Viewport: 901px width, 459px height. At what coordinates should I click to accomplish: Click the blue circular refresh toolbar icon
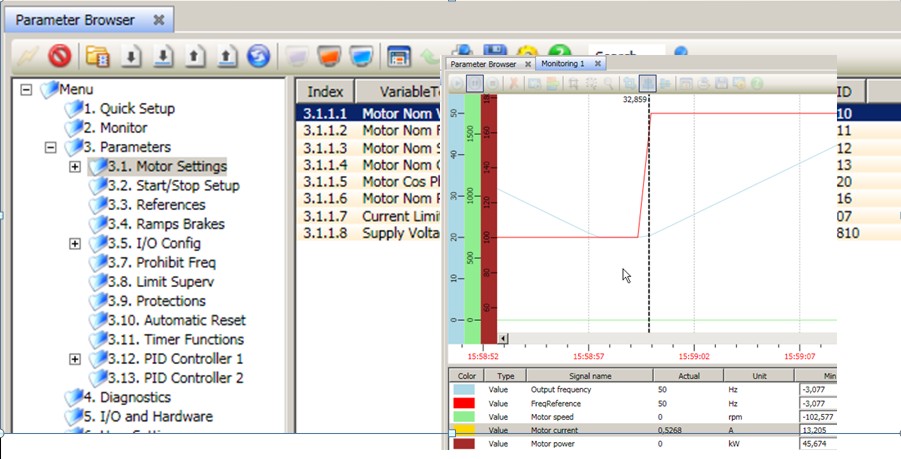[x=259, y=56]
